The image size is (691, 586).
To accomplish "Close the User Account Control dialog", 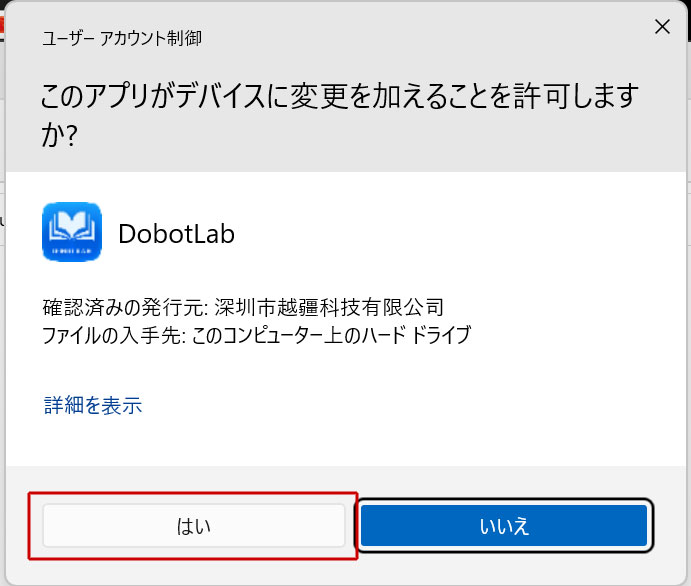I will click(661, 27).
